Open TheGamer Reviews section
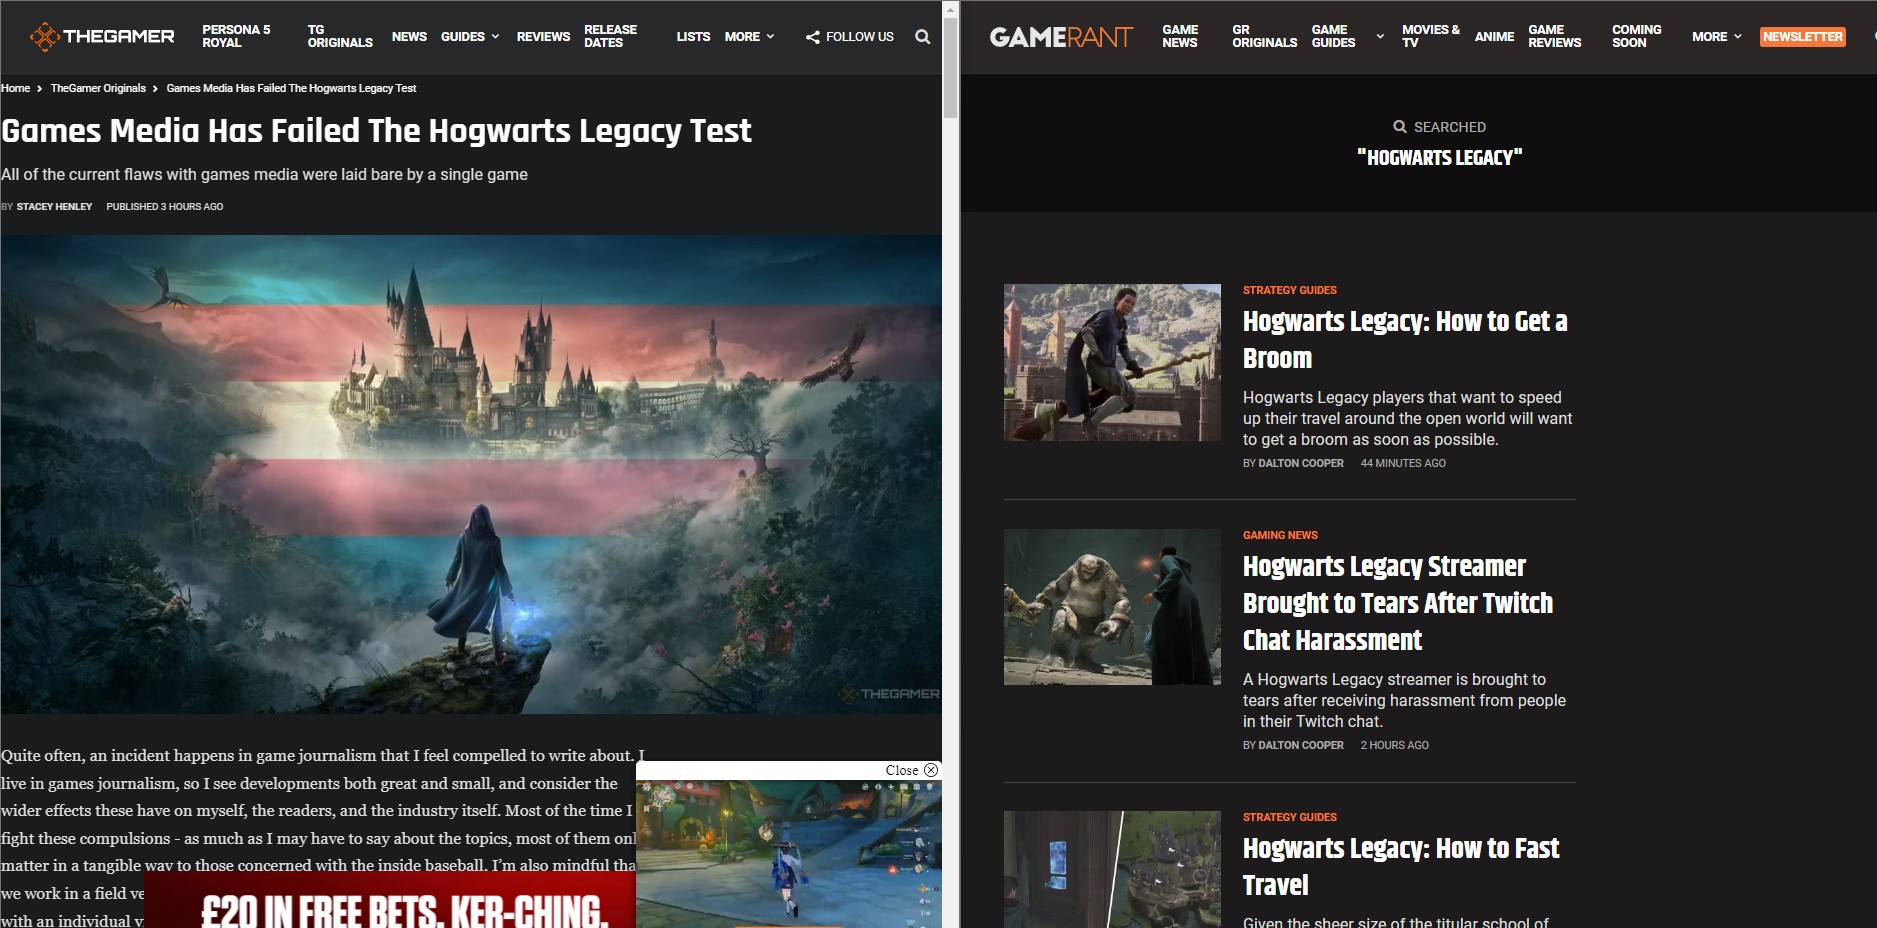This screenshot has height=928, width=1877. 543,37
